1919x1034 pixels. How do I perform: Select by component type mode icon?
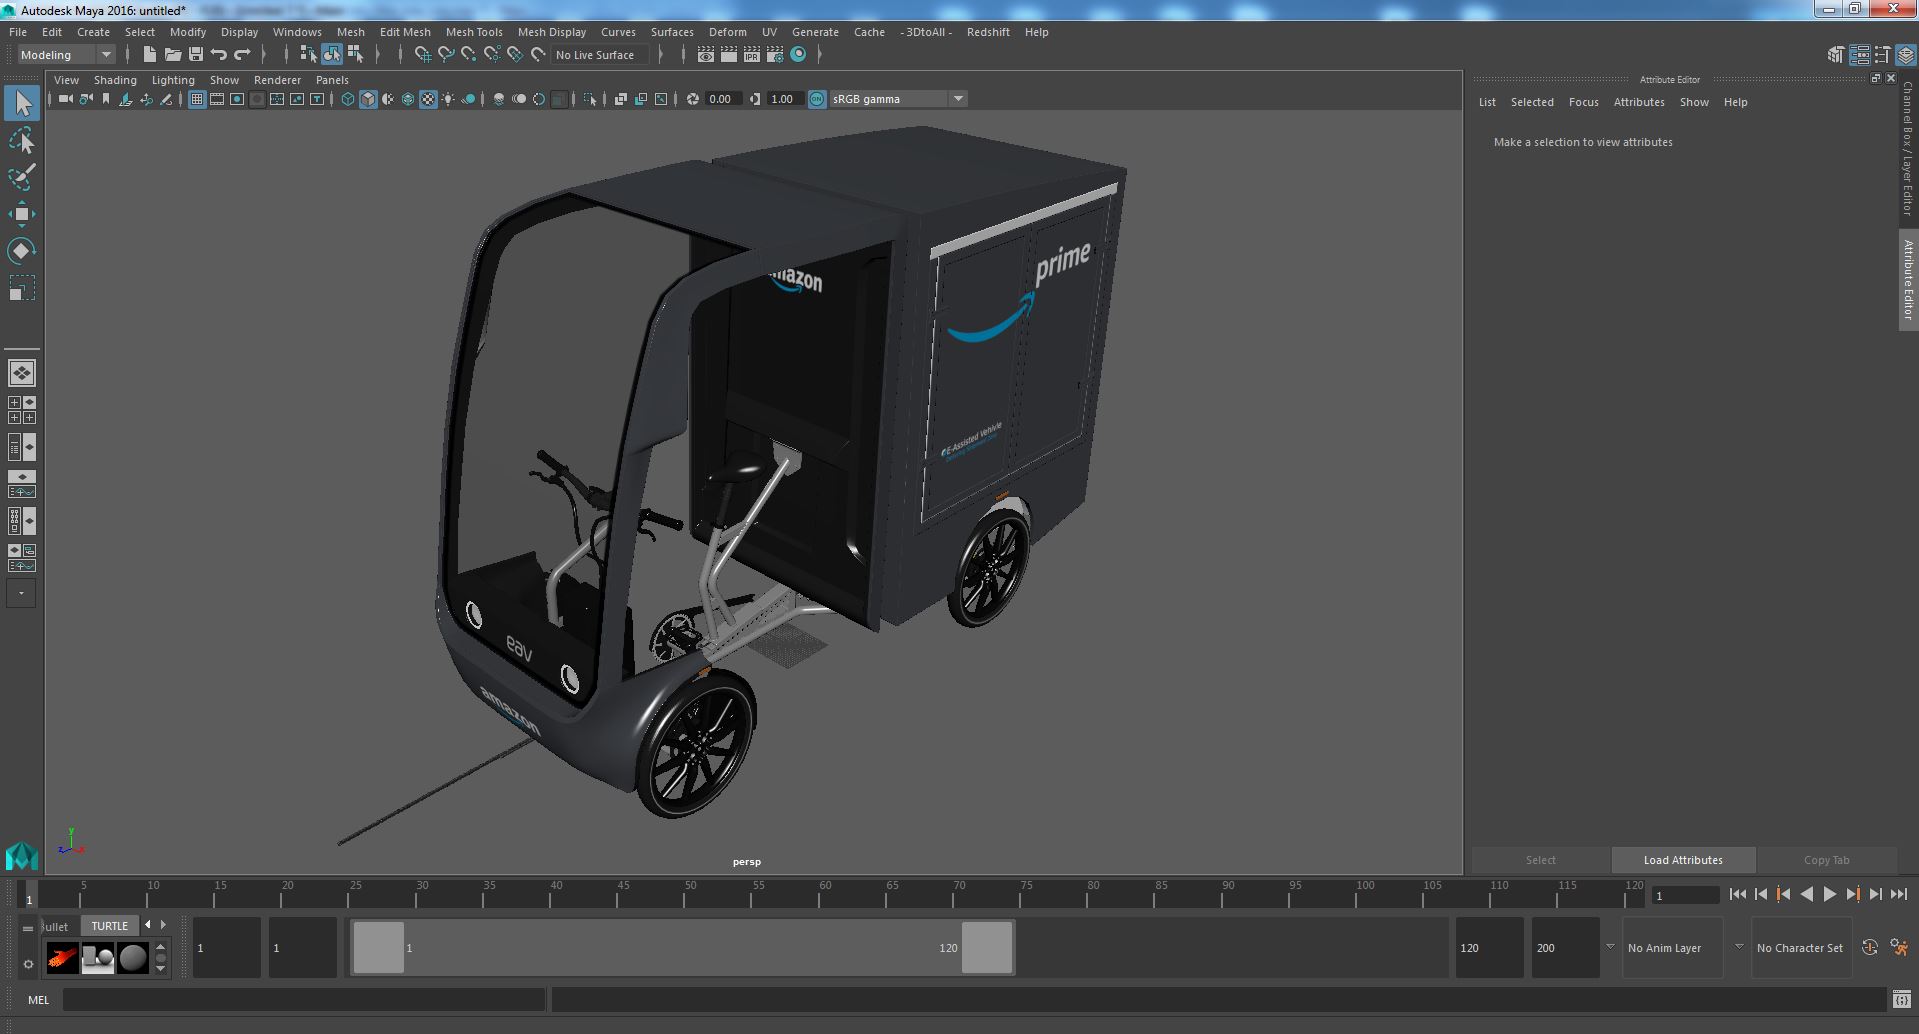[355, 55]
